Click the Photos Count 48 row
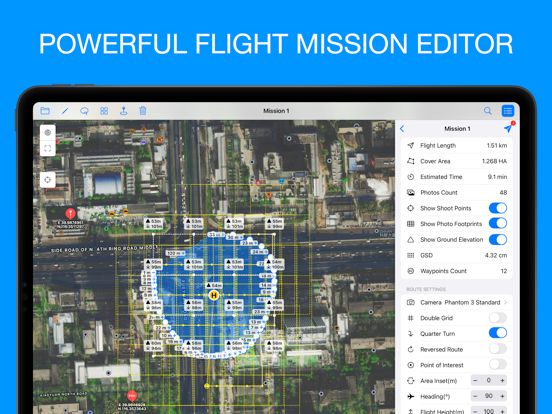552x414 pixels. pyautogui.click(x=457, y=193)
